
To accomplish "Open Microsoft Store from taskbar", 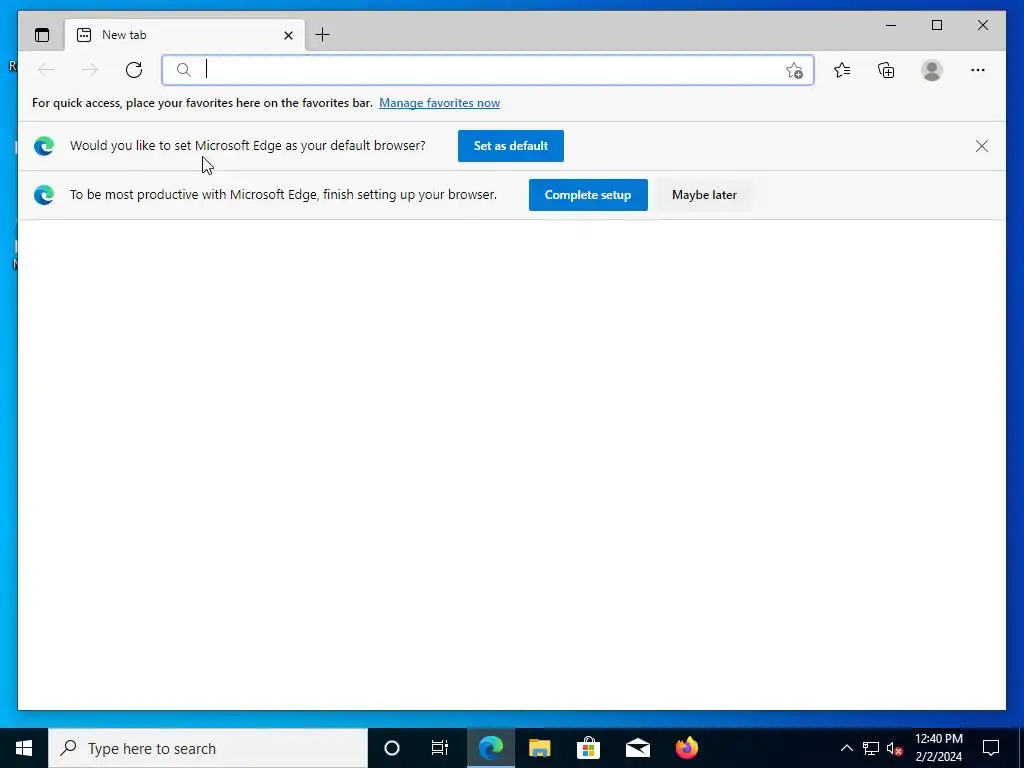I will pyautogui.click(x=588, y=748).
